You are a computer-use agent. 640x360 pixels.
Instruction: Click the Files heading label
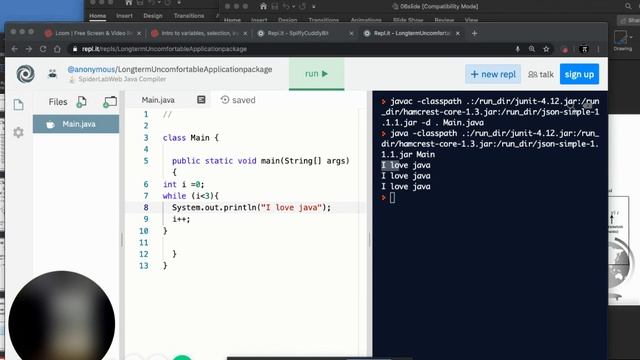click(x=58, y=102)
